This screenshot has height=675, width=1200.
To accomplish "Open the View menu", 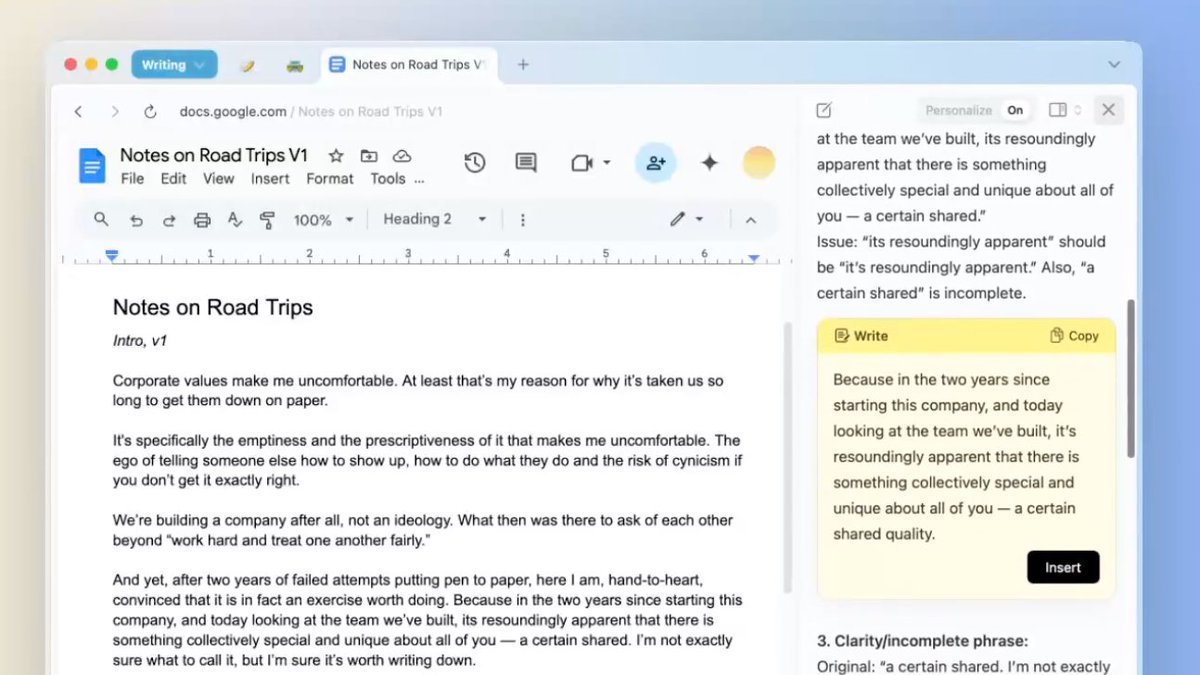I will point(219,179).
